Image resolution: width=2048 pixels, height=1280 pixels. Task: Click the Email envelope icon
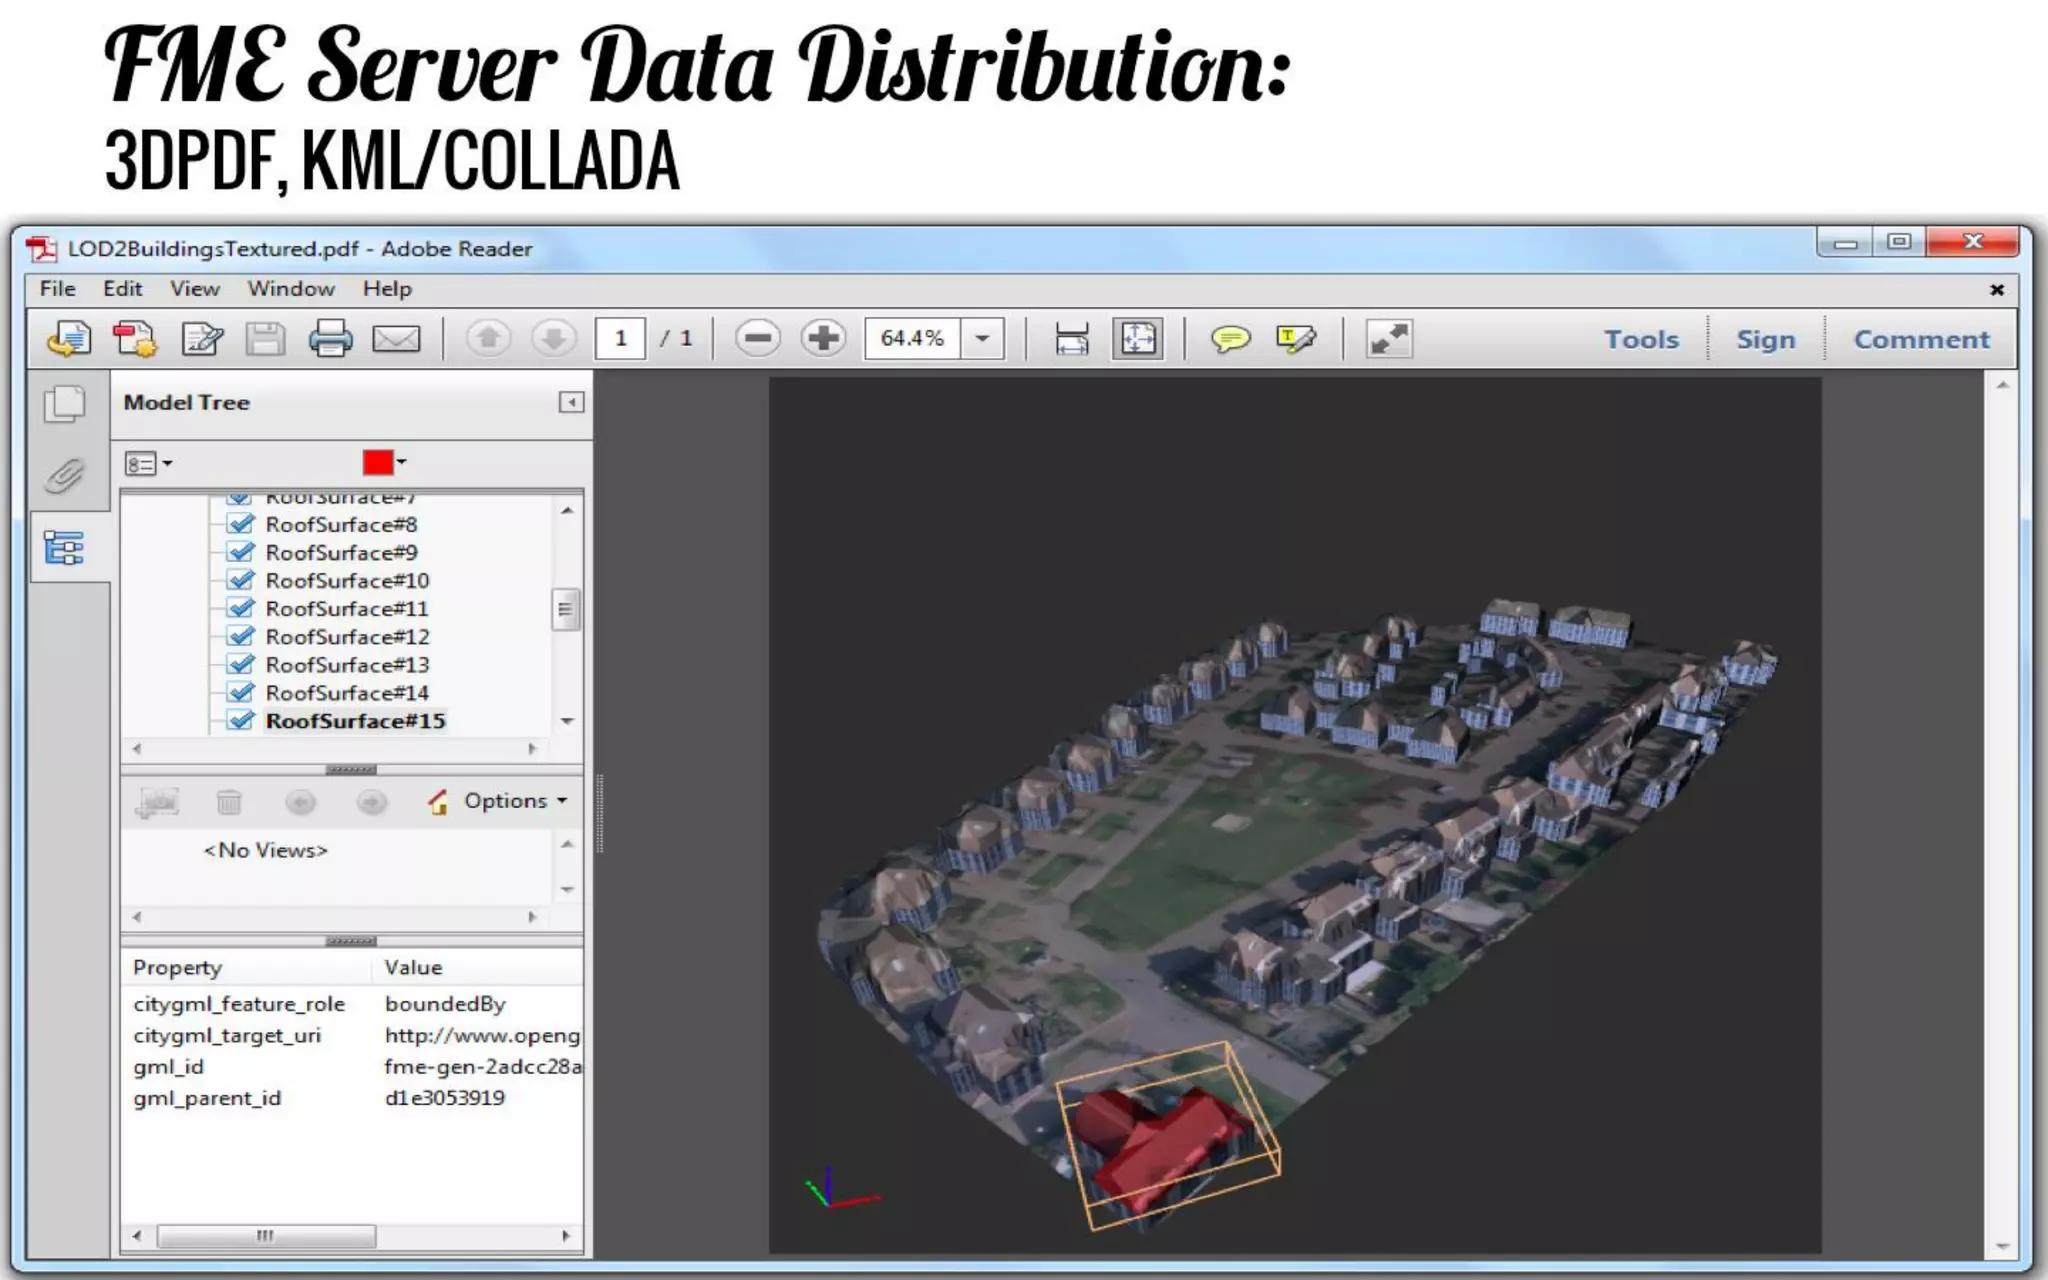(396, 340)
